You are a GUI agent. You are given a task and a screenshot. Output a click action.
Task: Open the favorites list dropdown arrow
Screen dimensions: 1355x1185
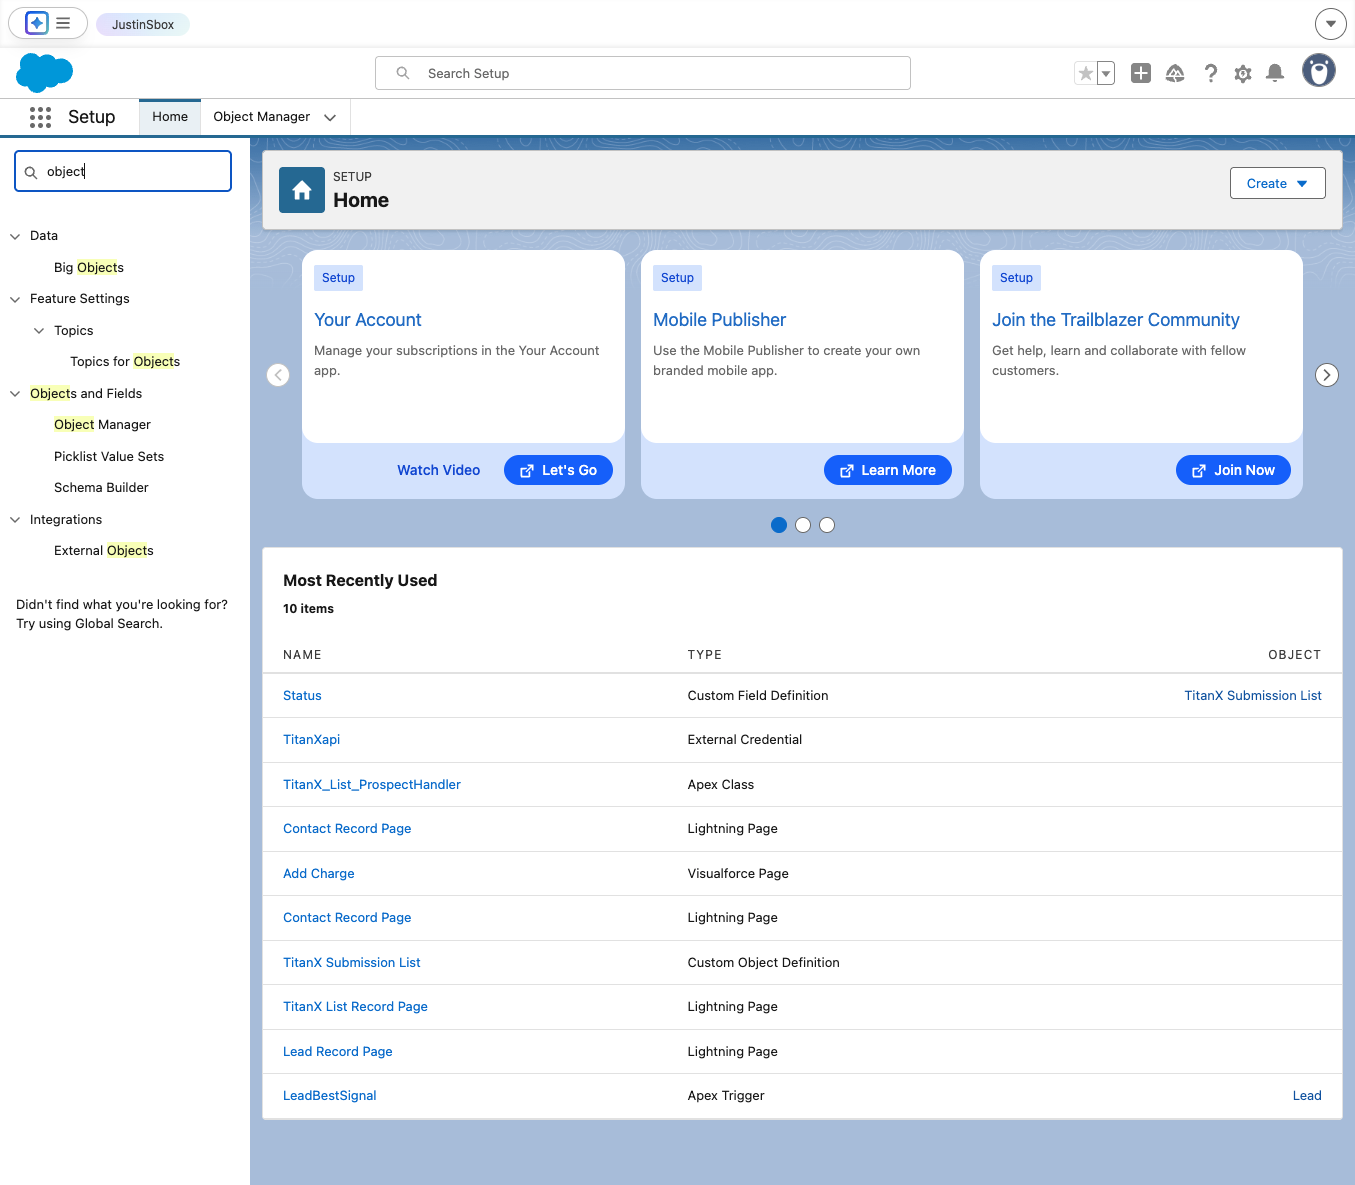click(x=1106, y=73)
